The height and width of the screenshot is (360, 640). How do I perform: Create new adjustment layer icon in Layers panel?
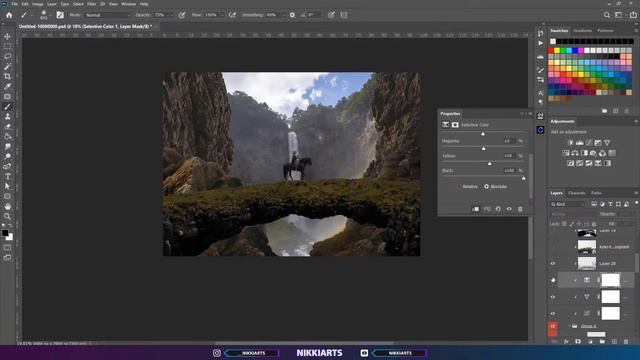coord(590,342)
